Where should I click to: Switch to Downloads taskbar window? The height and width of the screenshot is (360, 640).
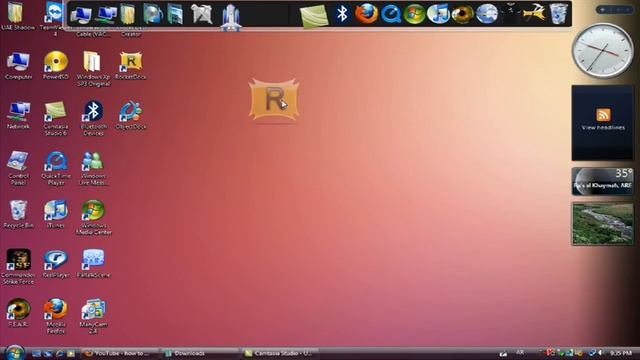pos(200,353)
